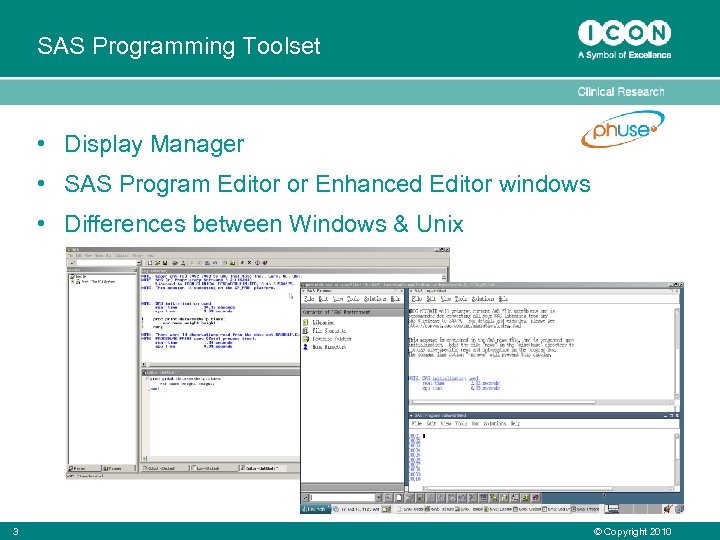Click horizontal scrollbar under Windows Log window
This screenshot has height=540, width=720.
pyautogui.click(x=220, y=365)
